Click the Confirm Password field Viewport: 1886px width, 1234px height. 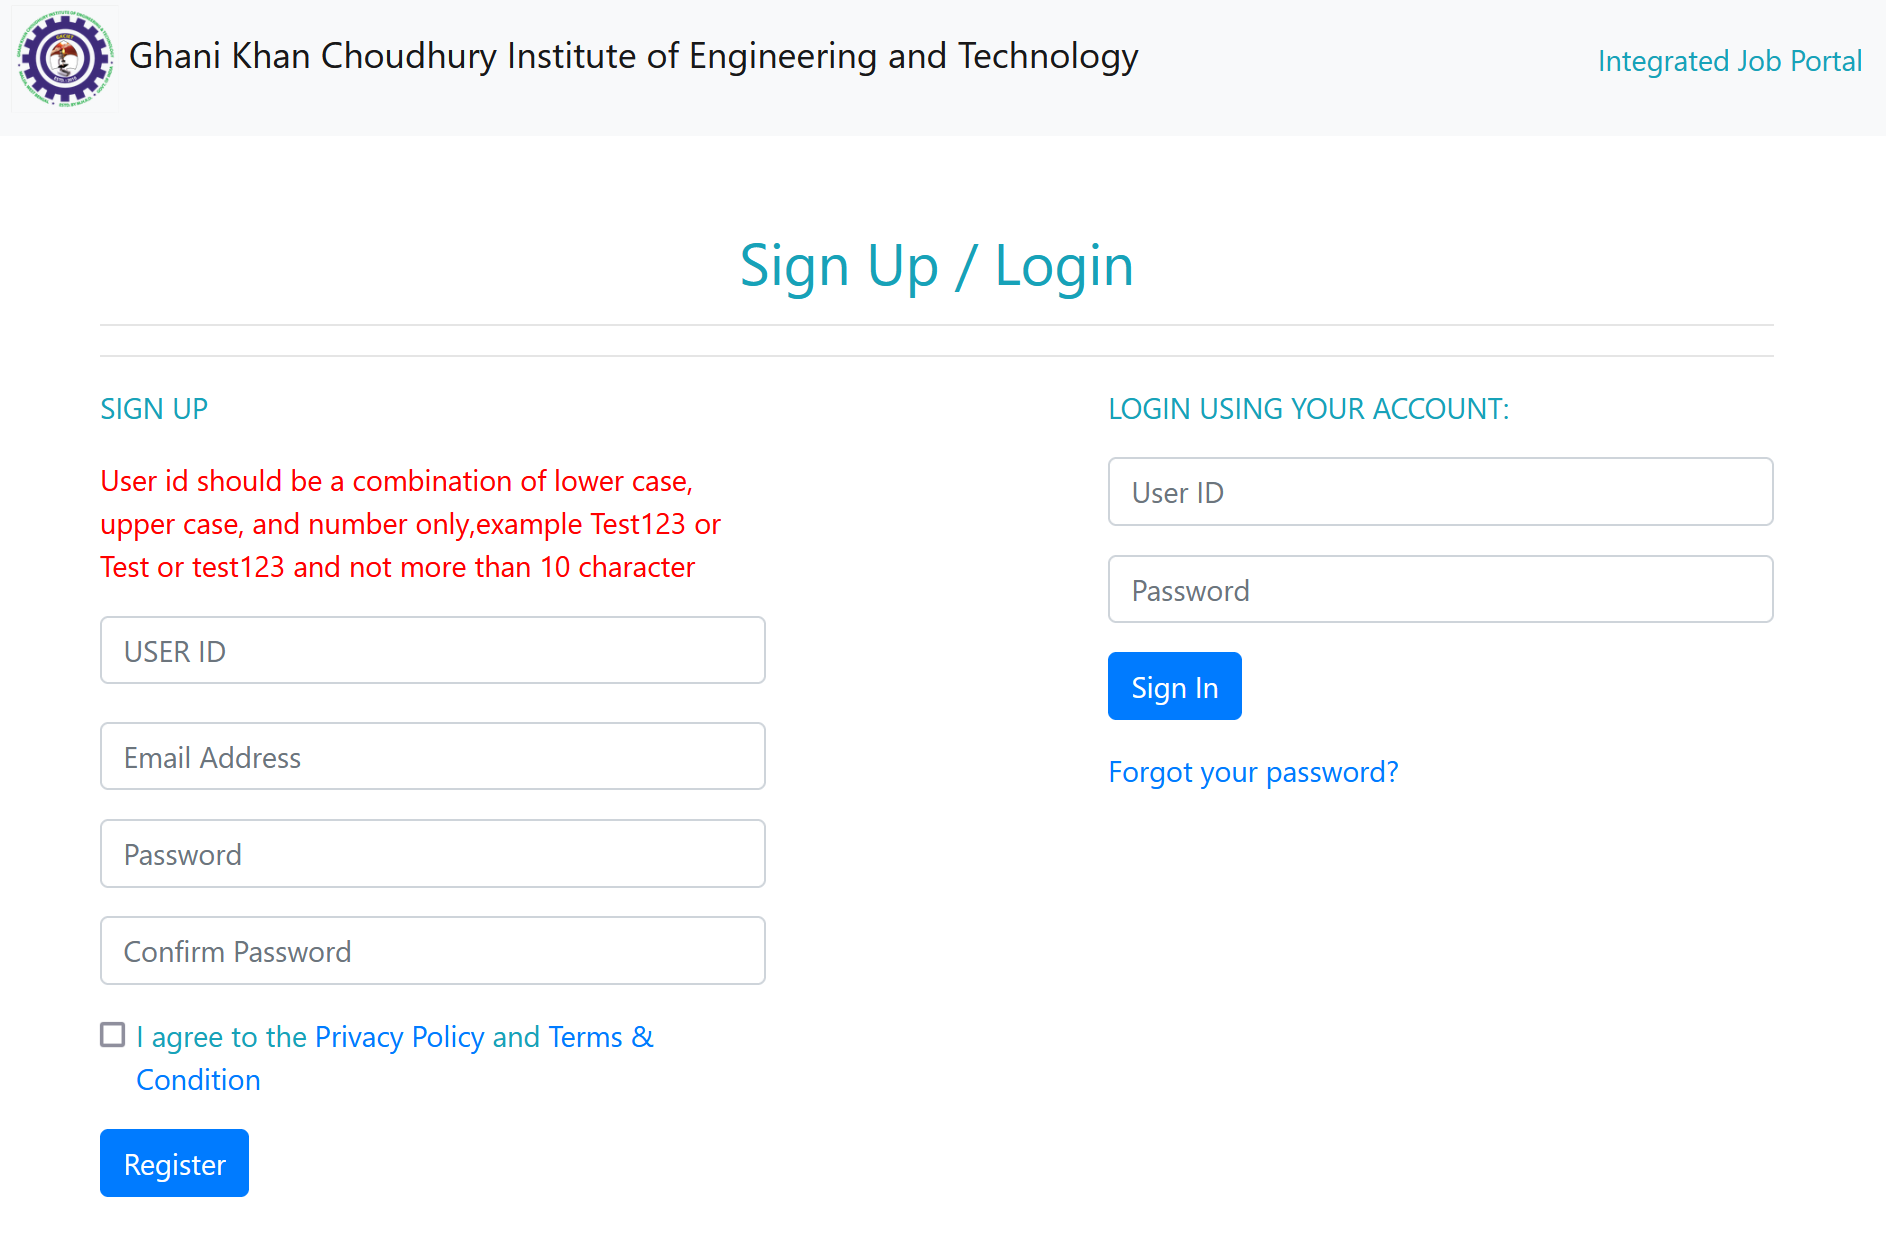pyautogui.click(x=432, y=951)
